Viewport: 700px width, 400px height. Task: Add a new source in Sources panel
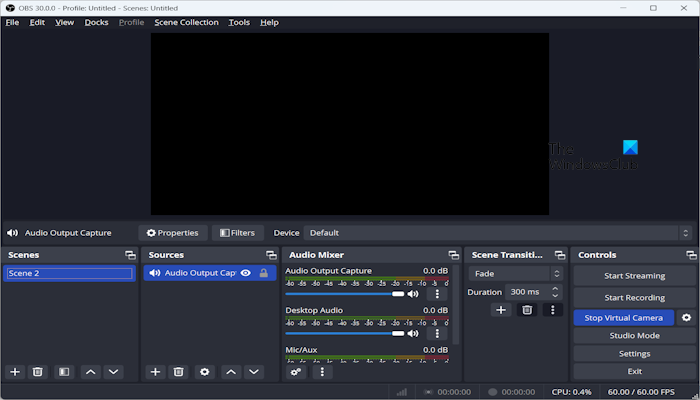point(155,371)
